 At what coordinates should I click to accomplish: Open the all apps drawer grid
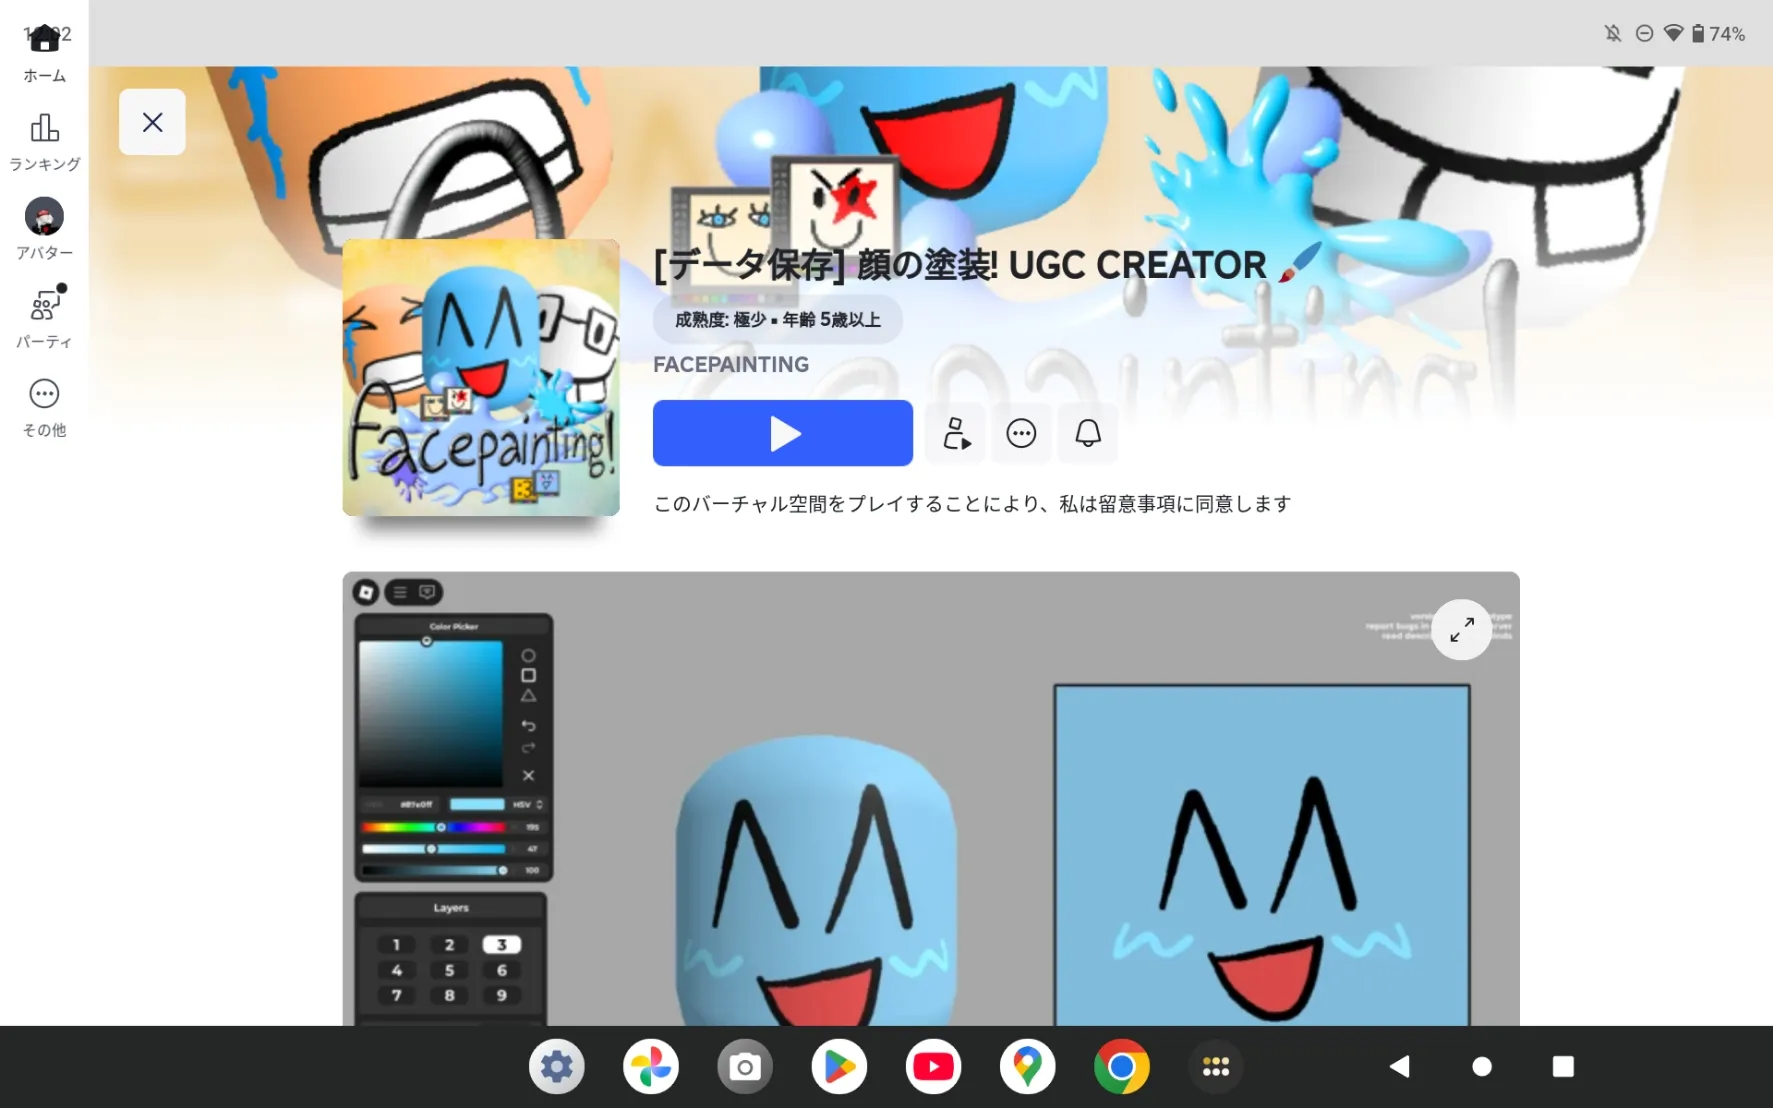click(1215, 1067)
